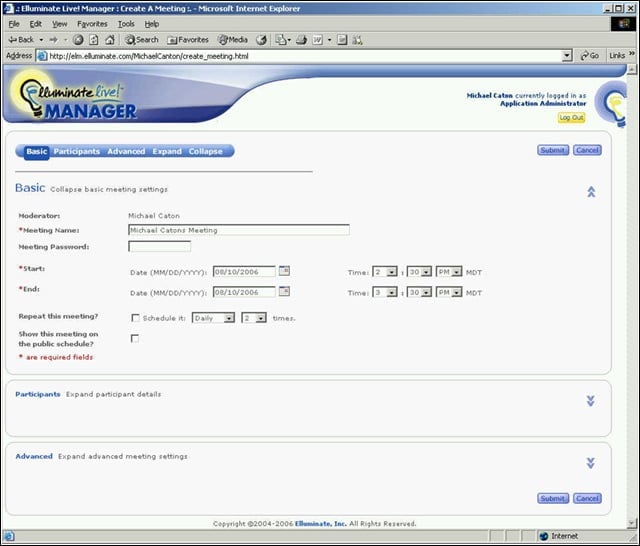This screenshot has height=546, width=640.
Task: Click the Edit with Word icon
Action: pyautogui.click(x=318, y=40)
